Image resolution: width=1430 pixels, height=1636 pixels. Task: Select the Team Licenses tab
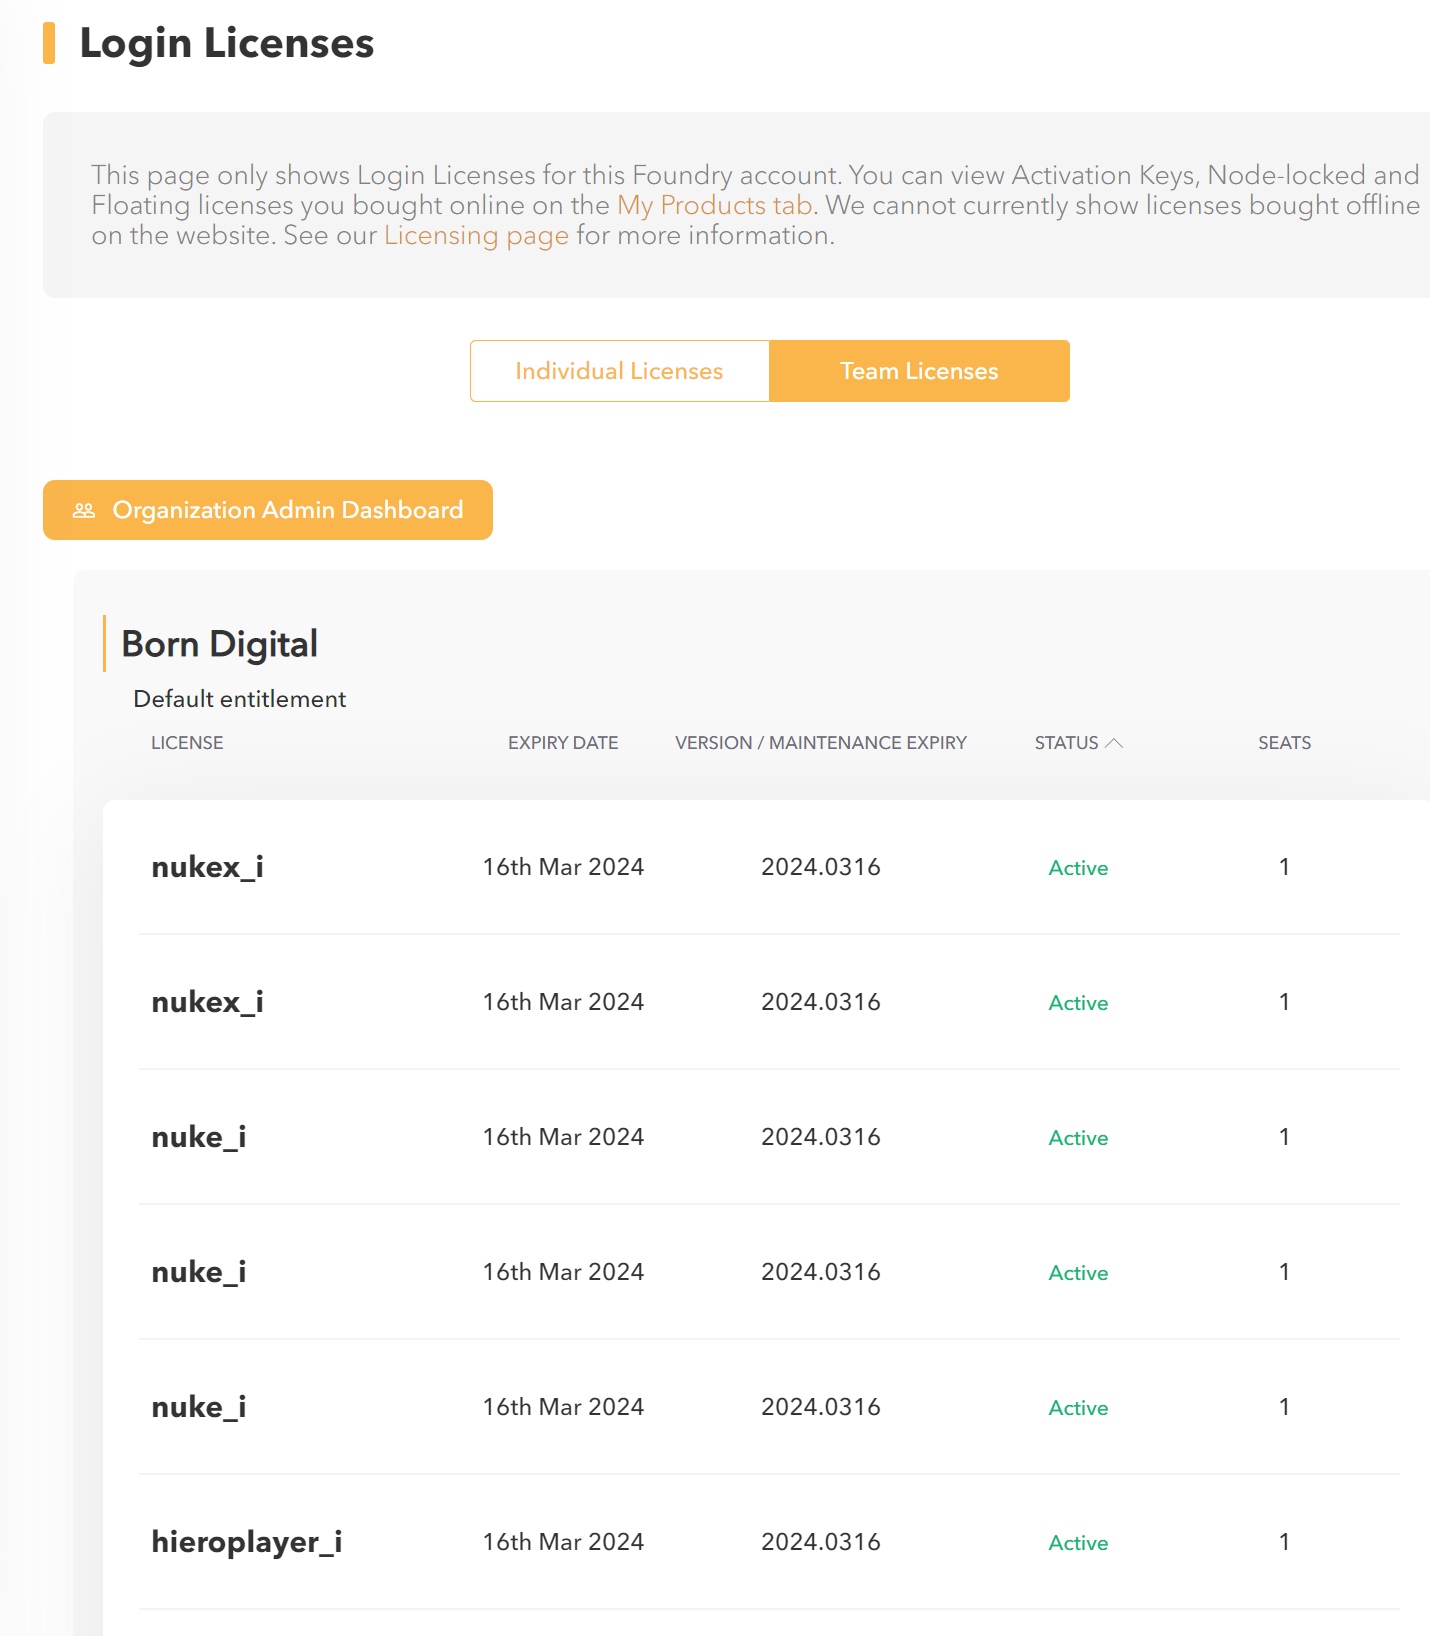tap(919, 371)
